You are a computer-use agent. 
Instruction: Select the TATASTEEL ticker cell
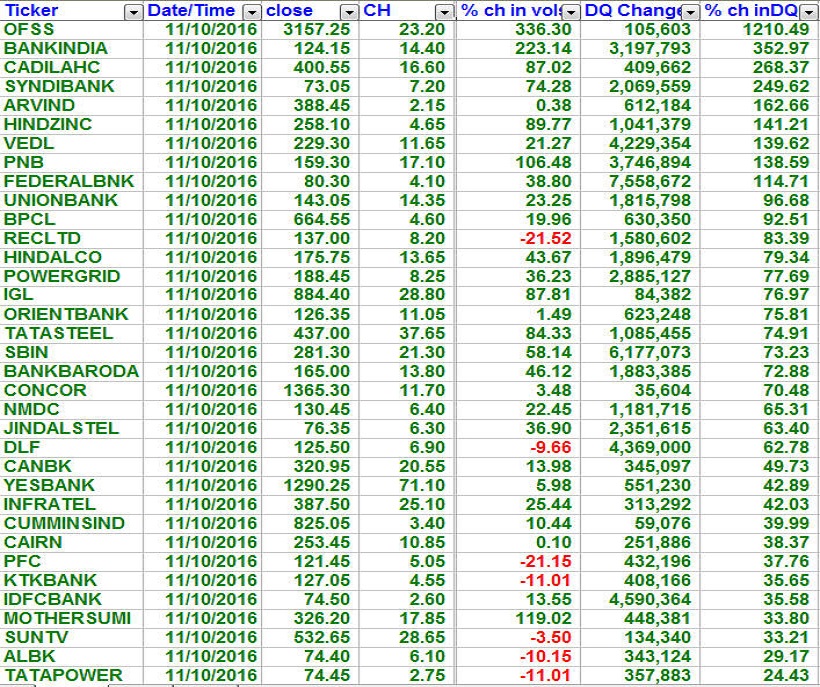coord(60,333)
